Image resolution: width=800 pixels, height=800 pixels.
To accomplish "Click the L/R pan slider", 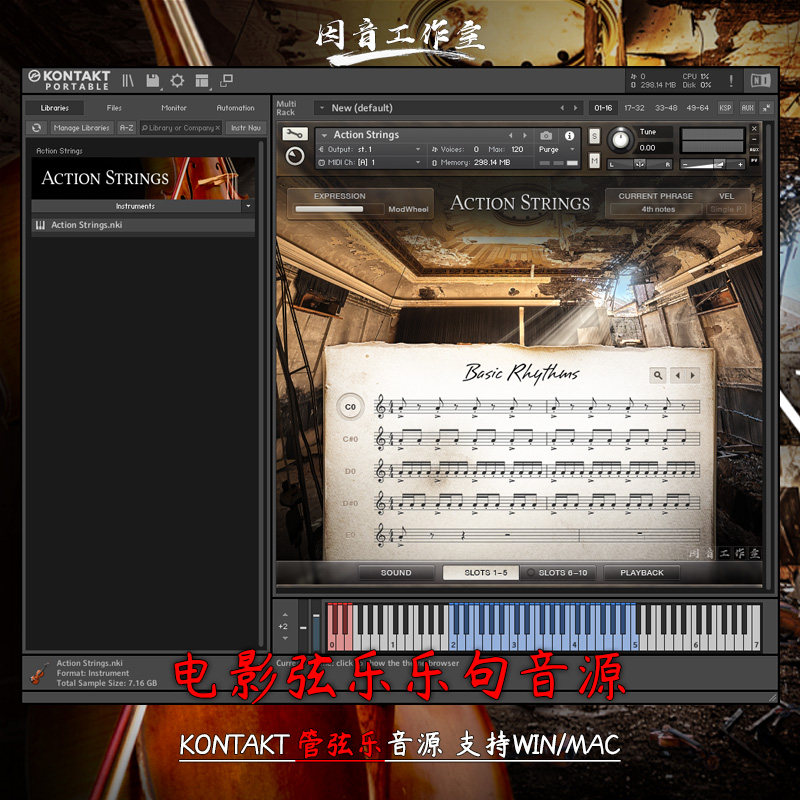I will (x=640, y=164).
